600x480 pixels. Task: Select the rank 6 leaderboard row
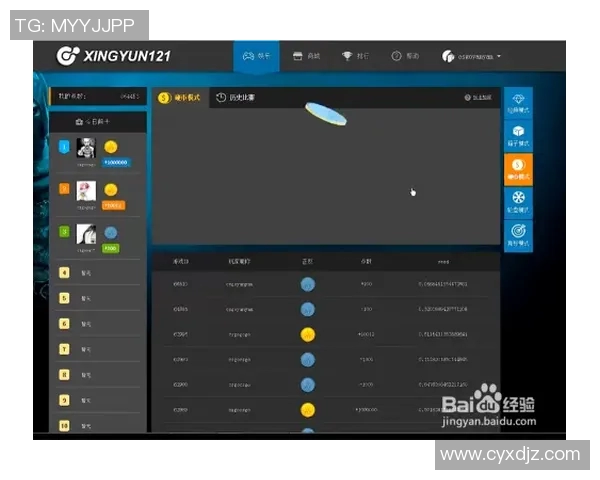point(98,324)
